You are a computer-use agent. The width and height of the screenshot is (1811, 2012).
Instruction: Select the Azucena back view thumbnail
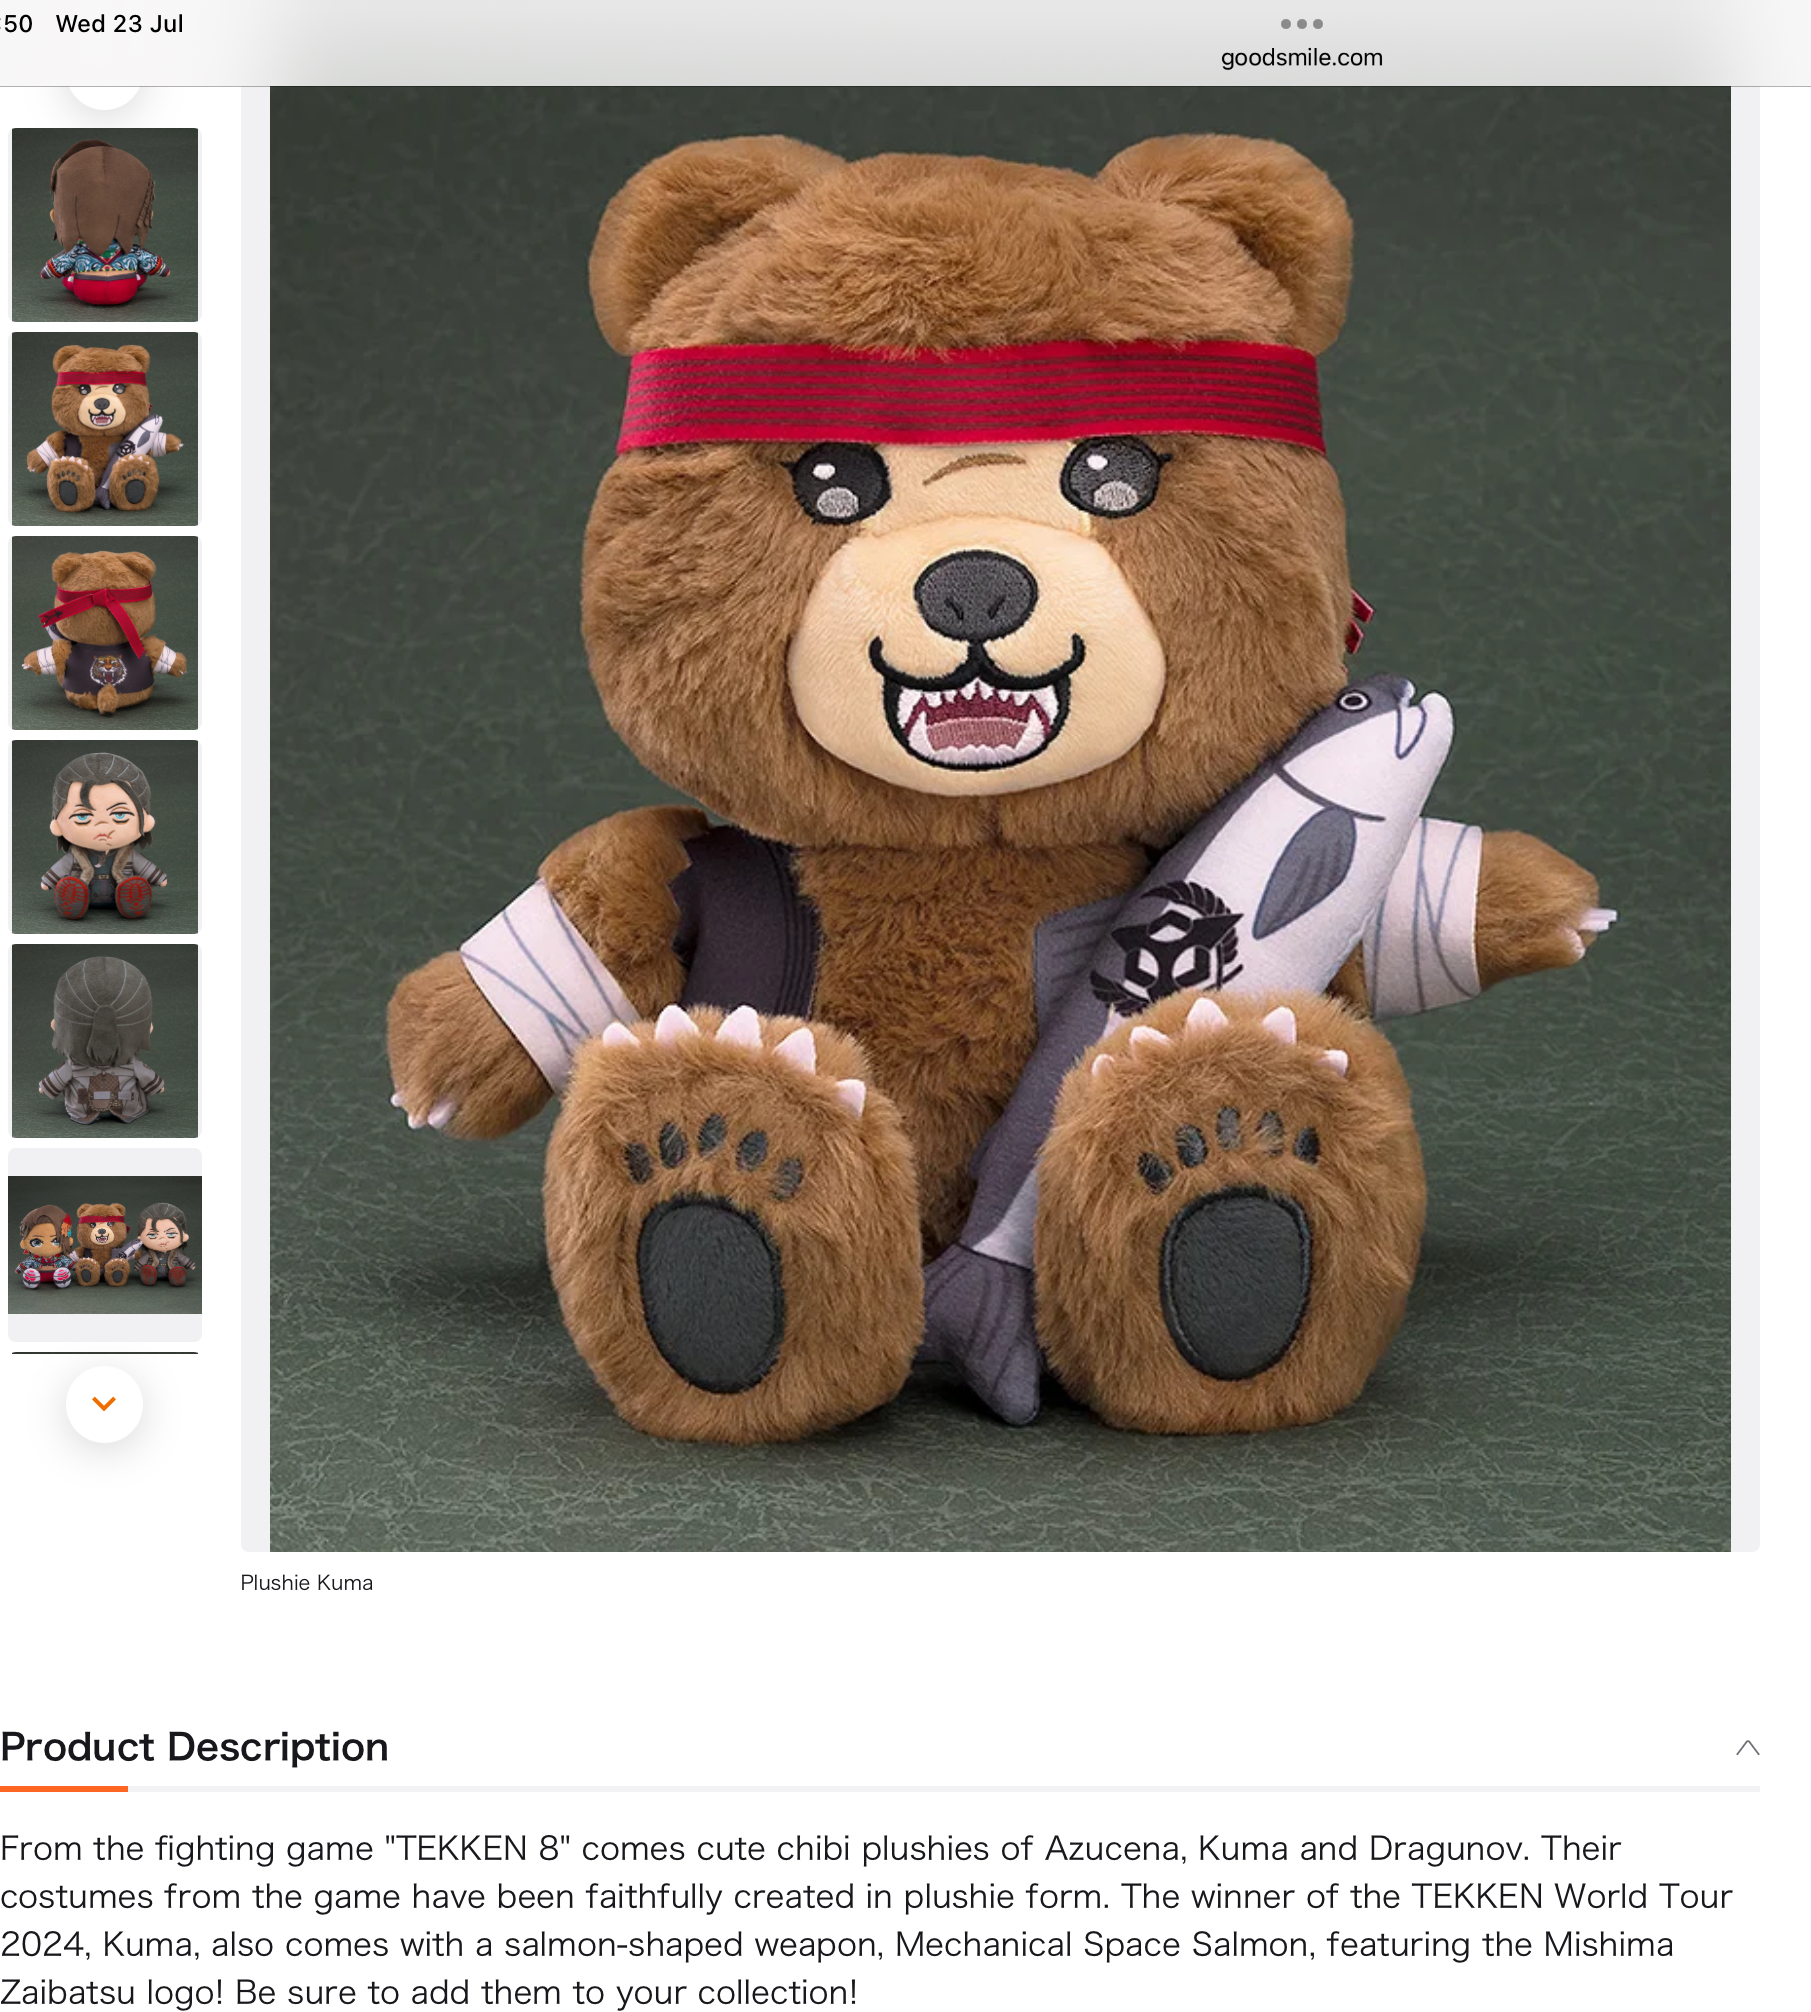click(x=105, y=225)
